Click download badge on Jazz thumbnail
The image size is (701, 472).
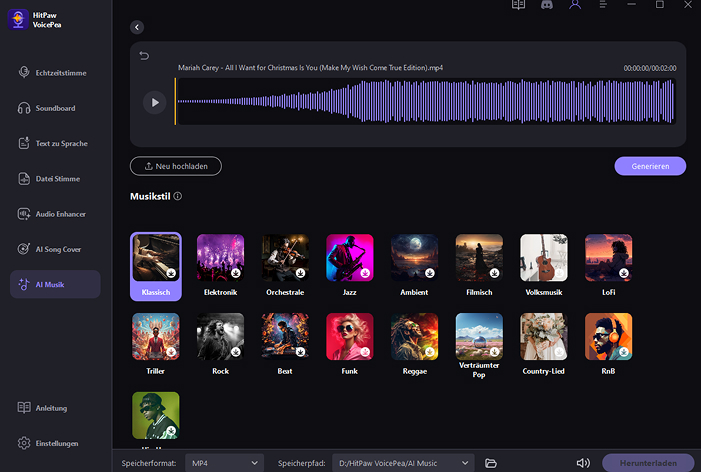click(x=365, y=273)
